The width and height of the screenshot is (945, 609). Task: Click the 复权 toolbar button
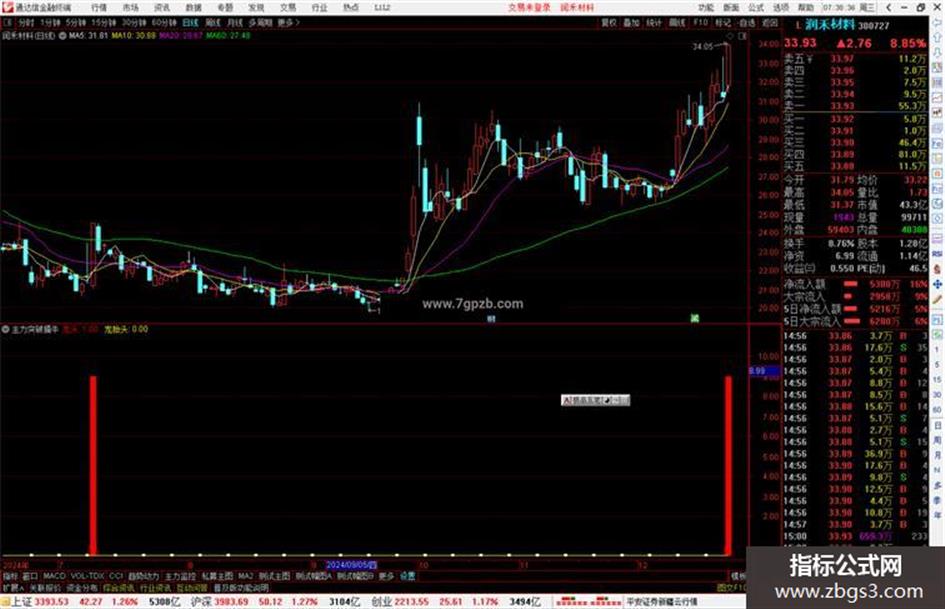(609, 22)
